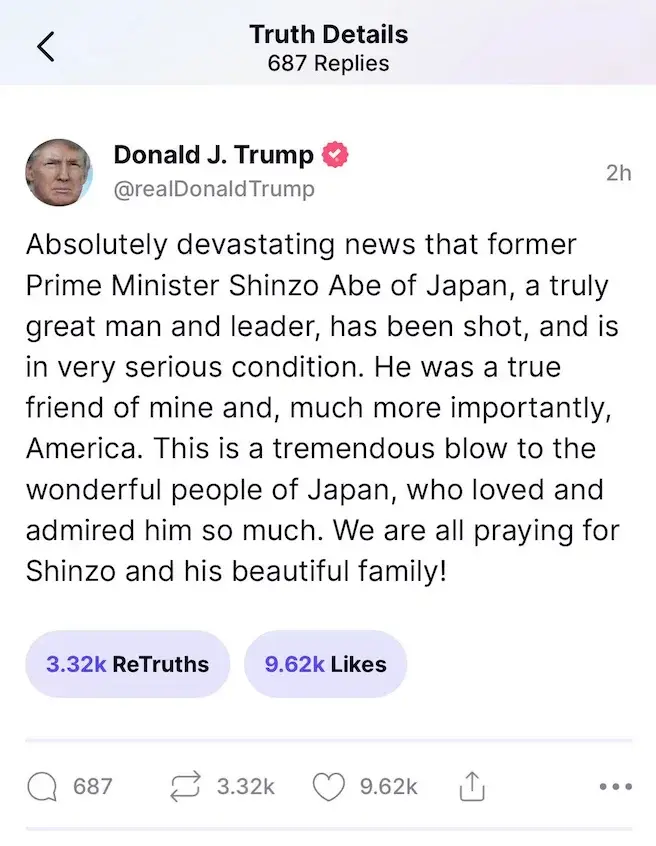Open the Donald J. Trump display name
The height and width of the screenshot is (846, 656).
click(x=213, y=155)
